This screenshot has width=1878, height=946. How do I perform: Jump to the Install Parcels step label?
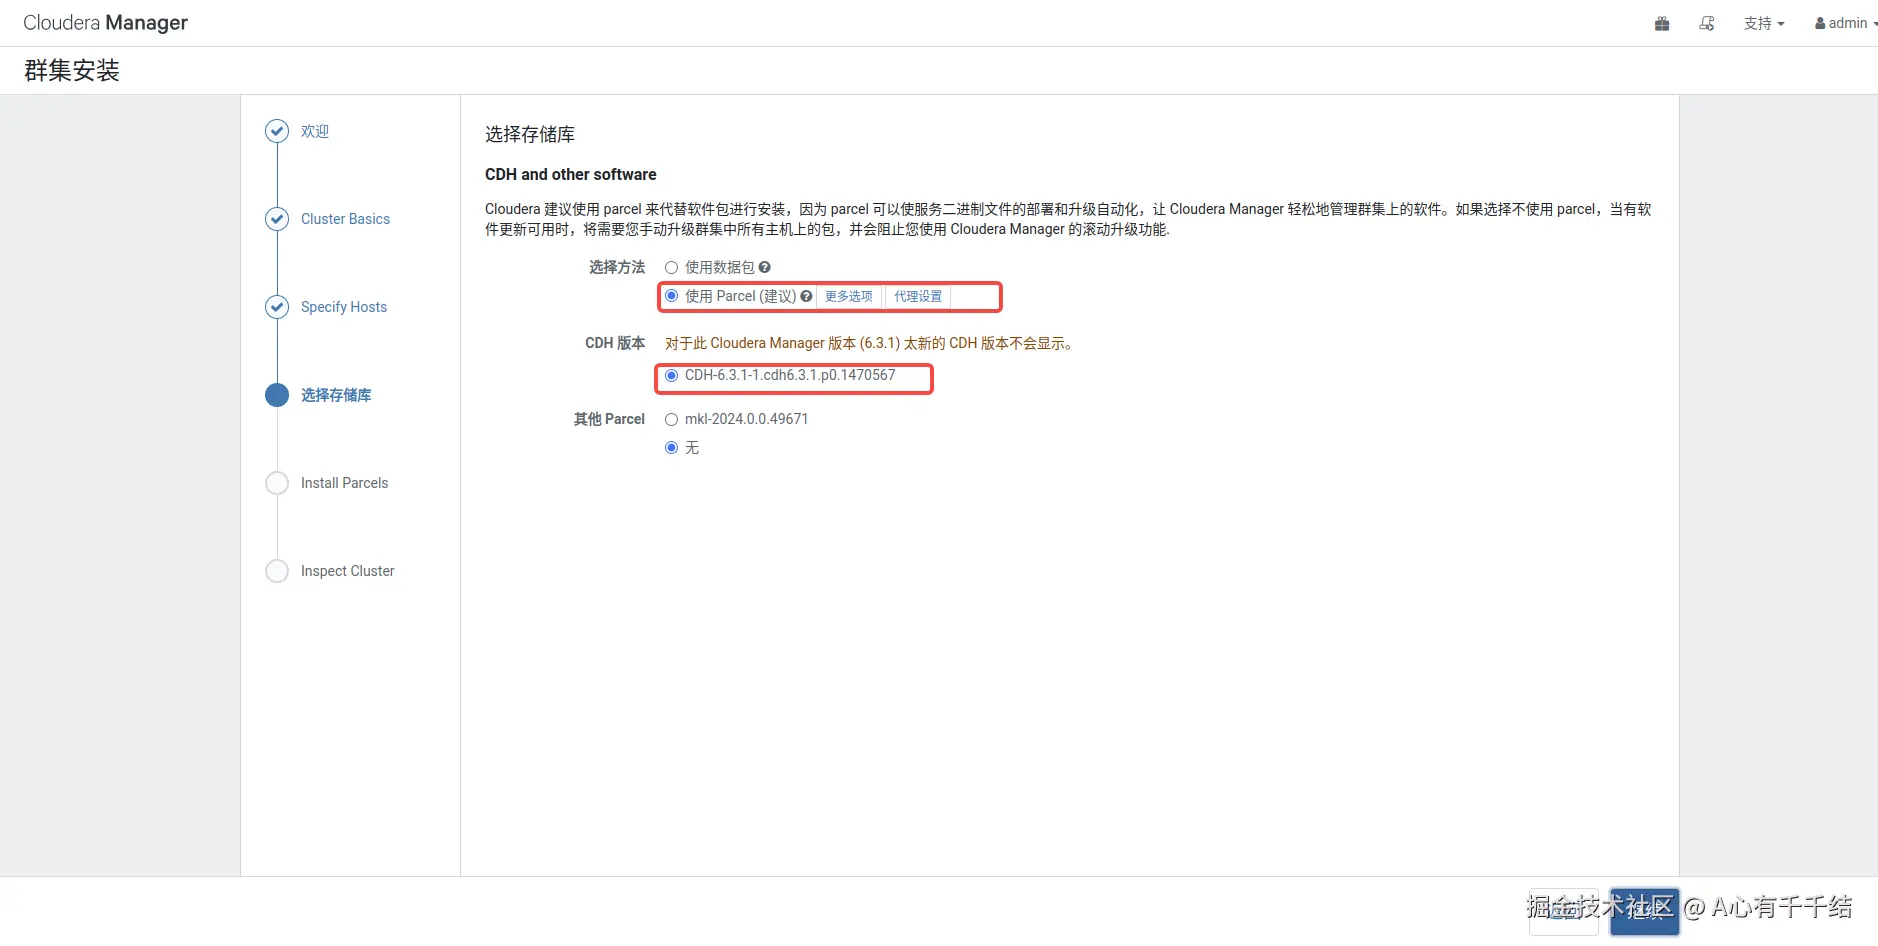click(x=344, y=483)
